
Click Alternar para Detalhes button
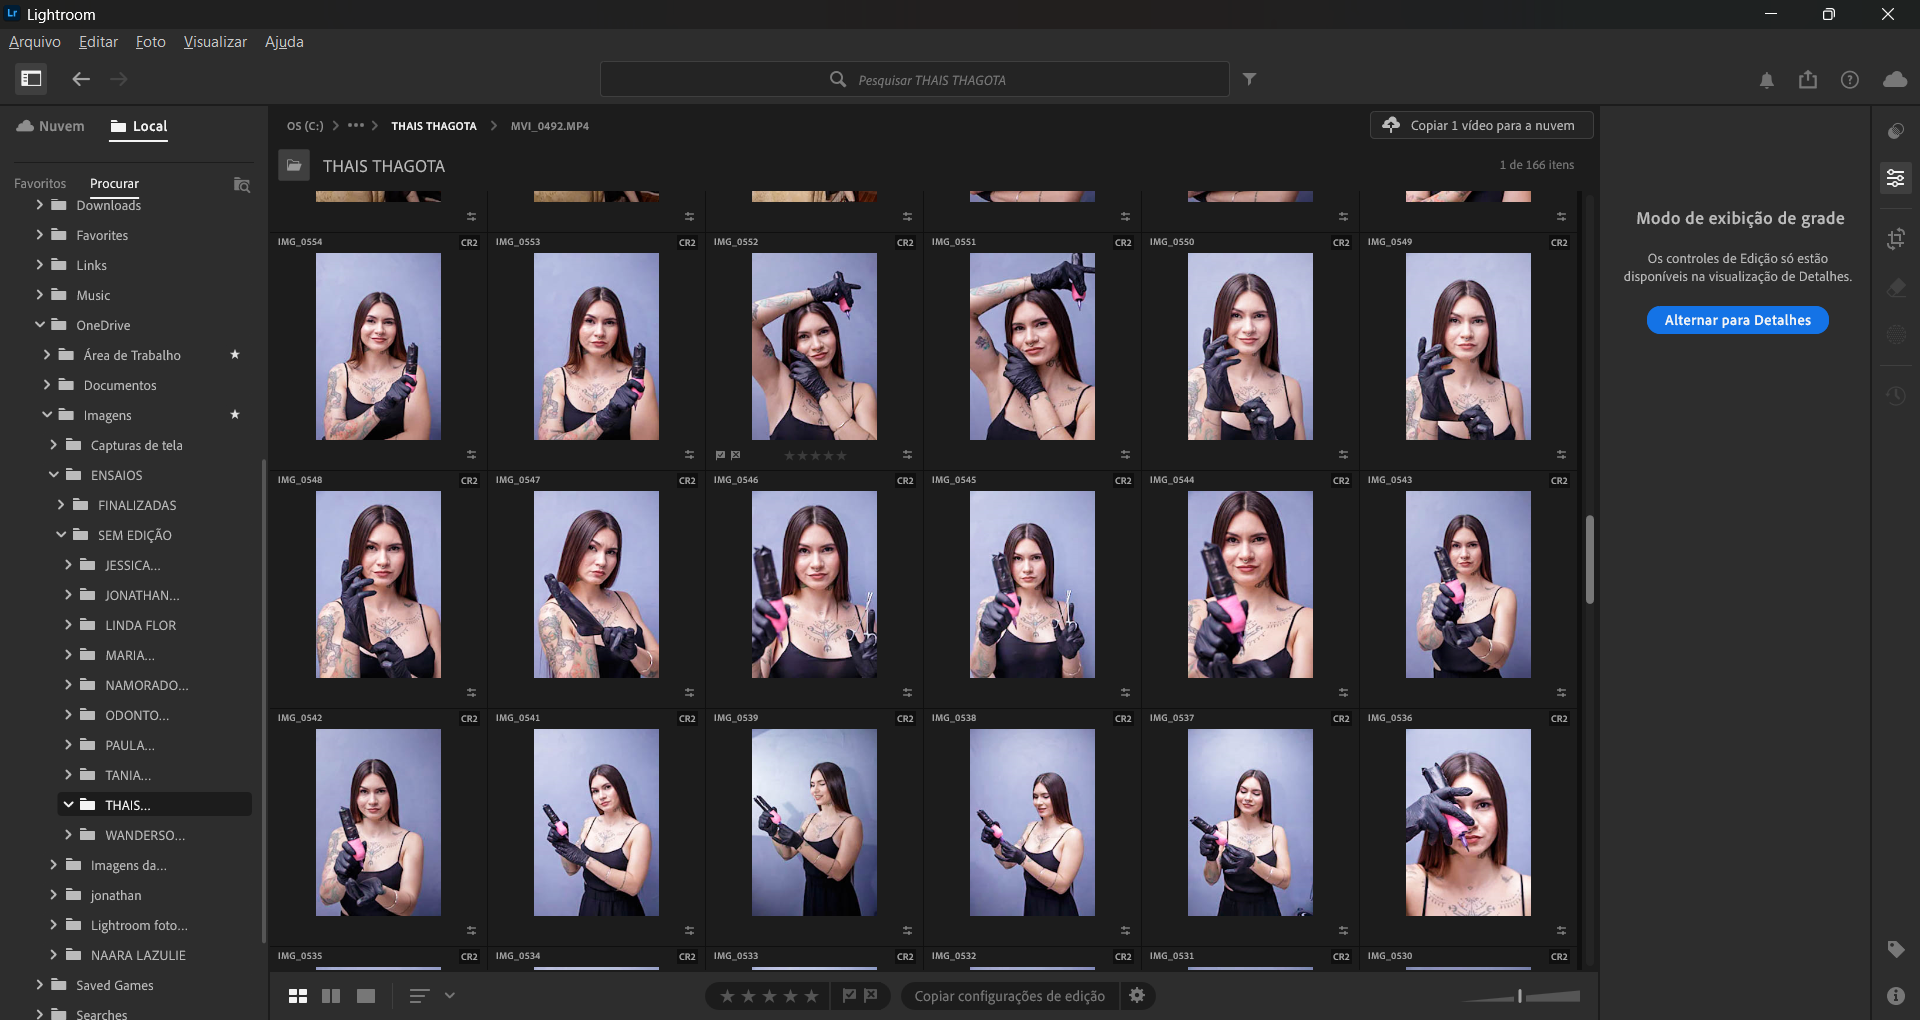coord(1737,320)
